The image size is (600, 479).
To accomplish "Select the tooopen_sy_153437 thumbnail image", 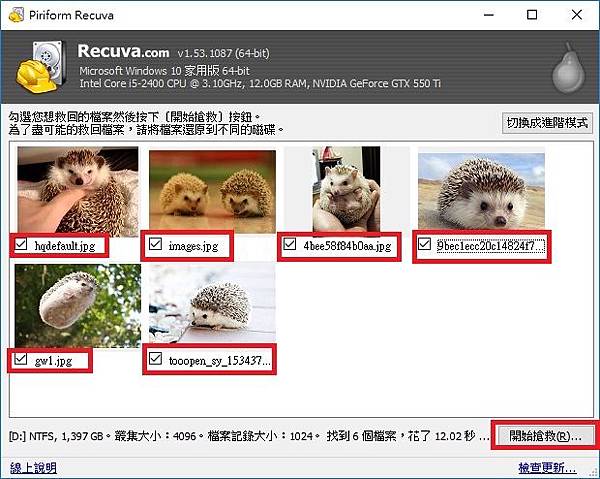I will tap(212, 303).
